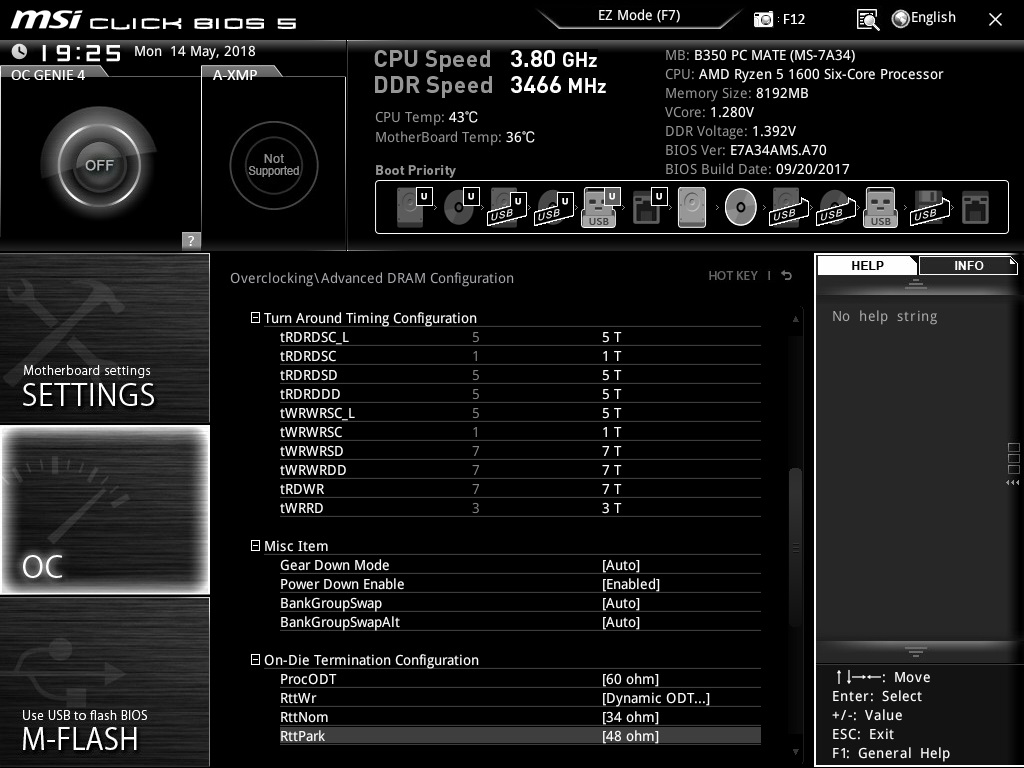Go back using the return arrow icon
Image resolution: width=1024 pixels, height=768 pixels.
pos(787,276)
